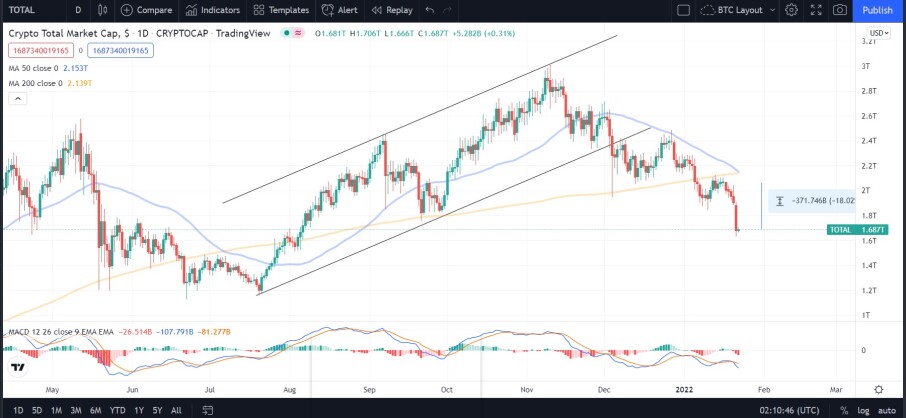Image resolution: width=906 pixels, height=418 pixels.
Task: Toggle log scale mode
Action: pos(863,410)
